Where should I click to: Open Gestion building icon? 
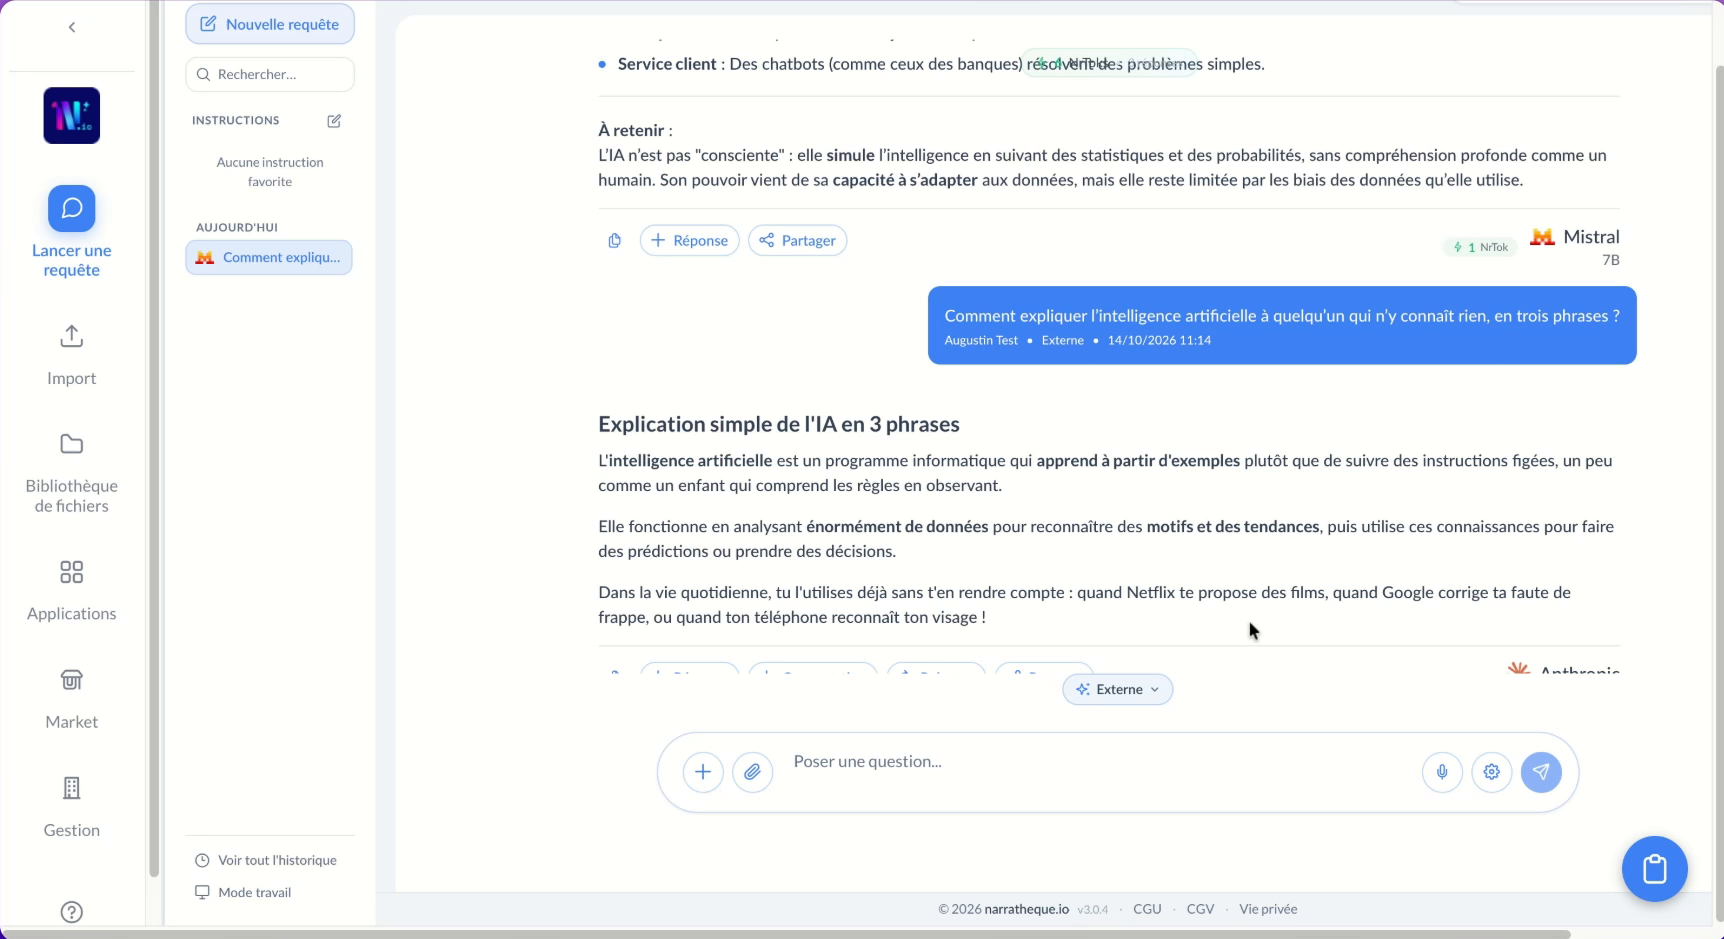tap(72, 807)
